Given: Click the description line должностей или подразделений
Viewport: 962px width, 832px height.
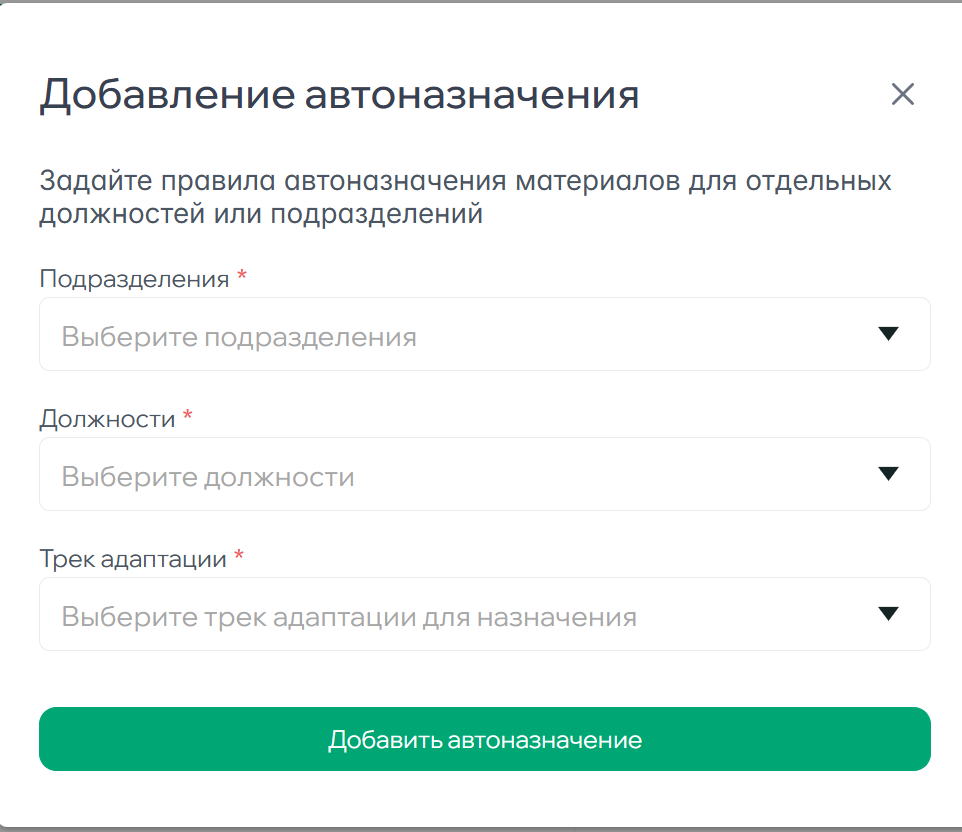Looking at the screenshot, I should click(x=261, y=214).
